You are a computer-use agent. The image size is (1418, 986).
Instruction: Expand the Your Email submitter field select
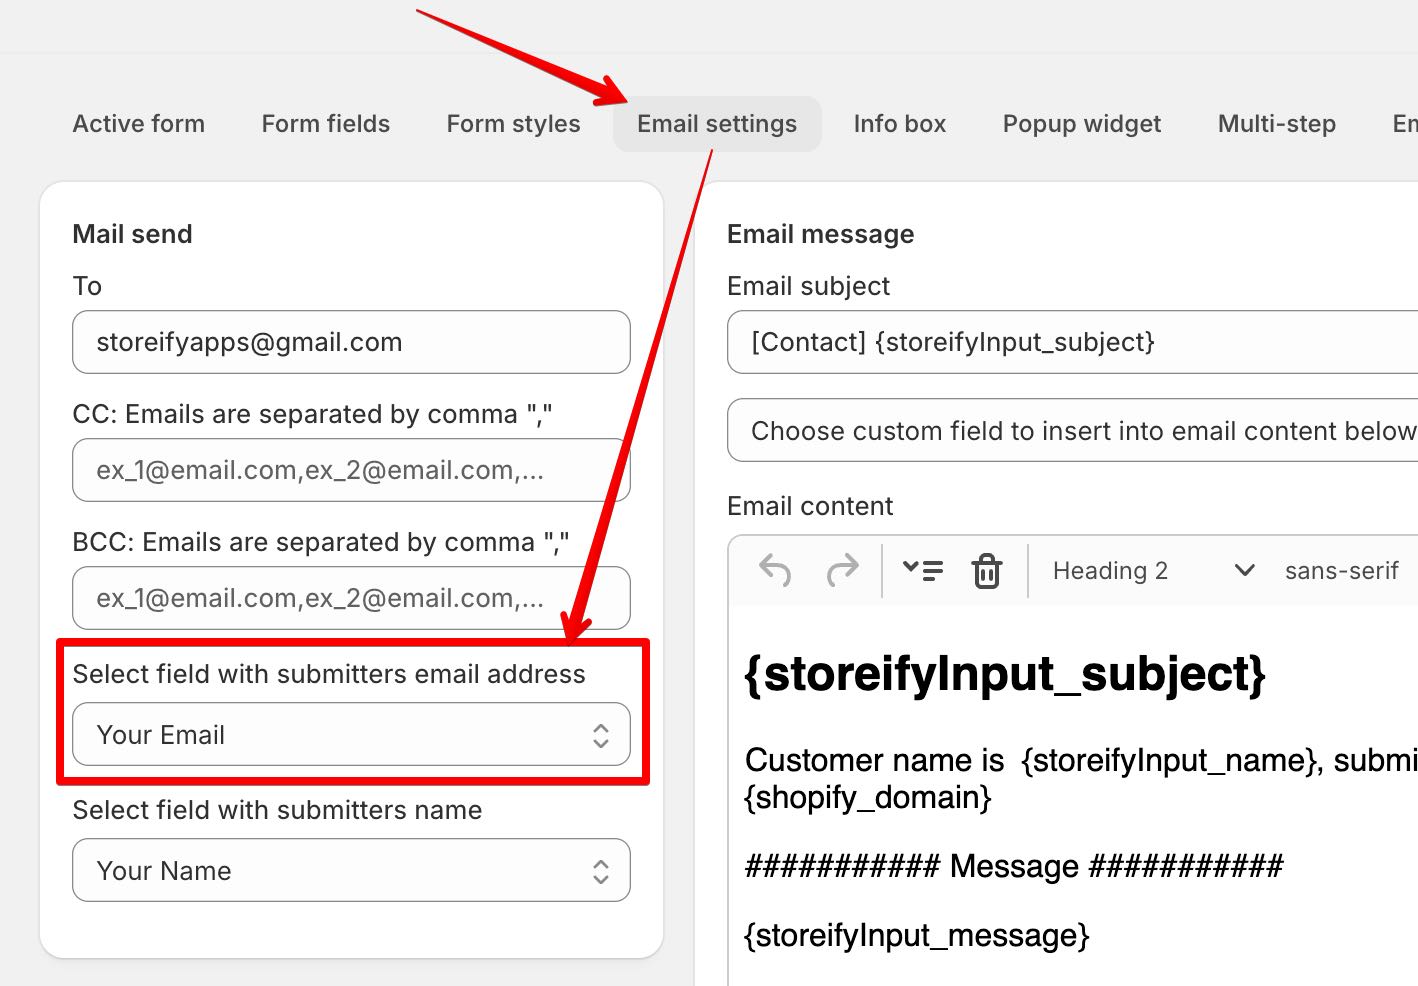point(351,735)
